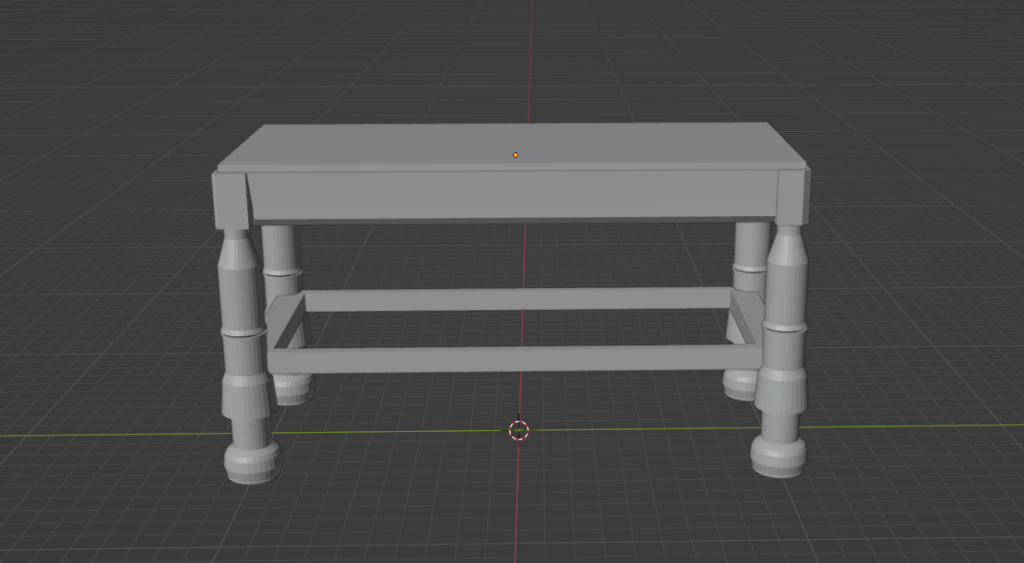This screenshot has width=1024, height=563.
Task: Click the front-left corner block under the tabletop
Action: click(x=230, y=200)
